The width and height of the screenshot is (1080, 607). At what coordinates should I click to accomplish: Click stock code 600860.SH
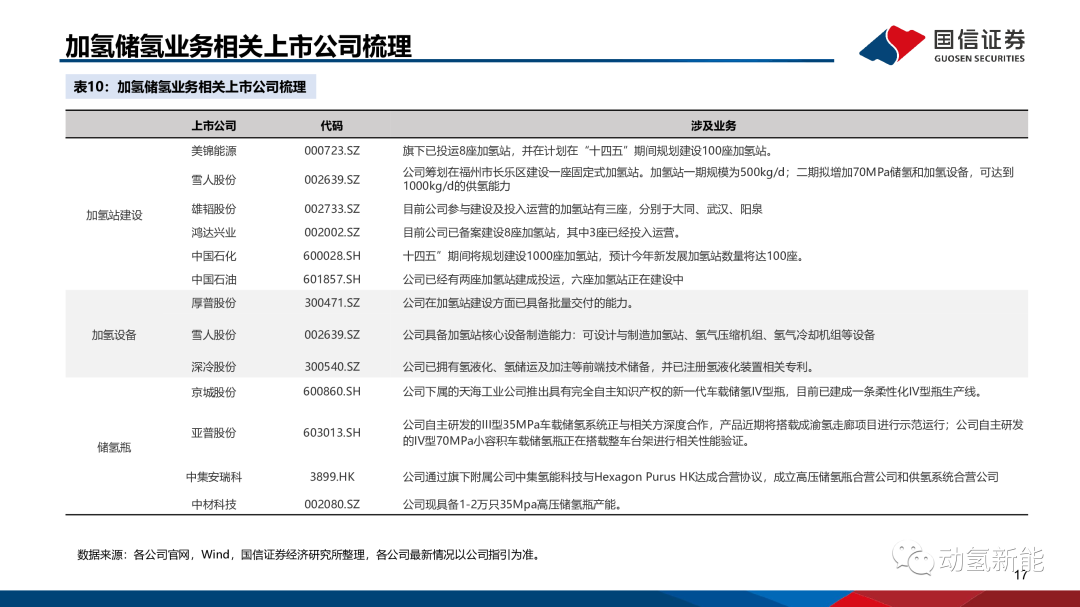tap(332, 391)
